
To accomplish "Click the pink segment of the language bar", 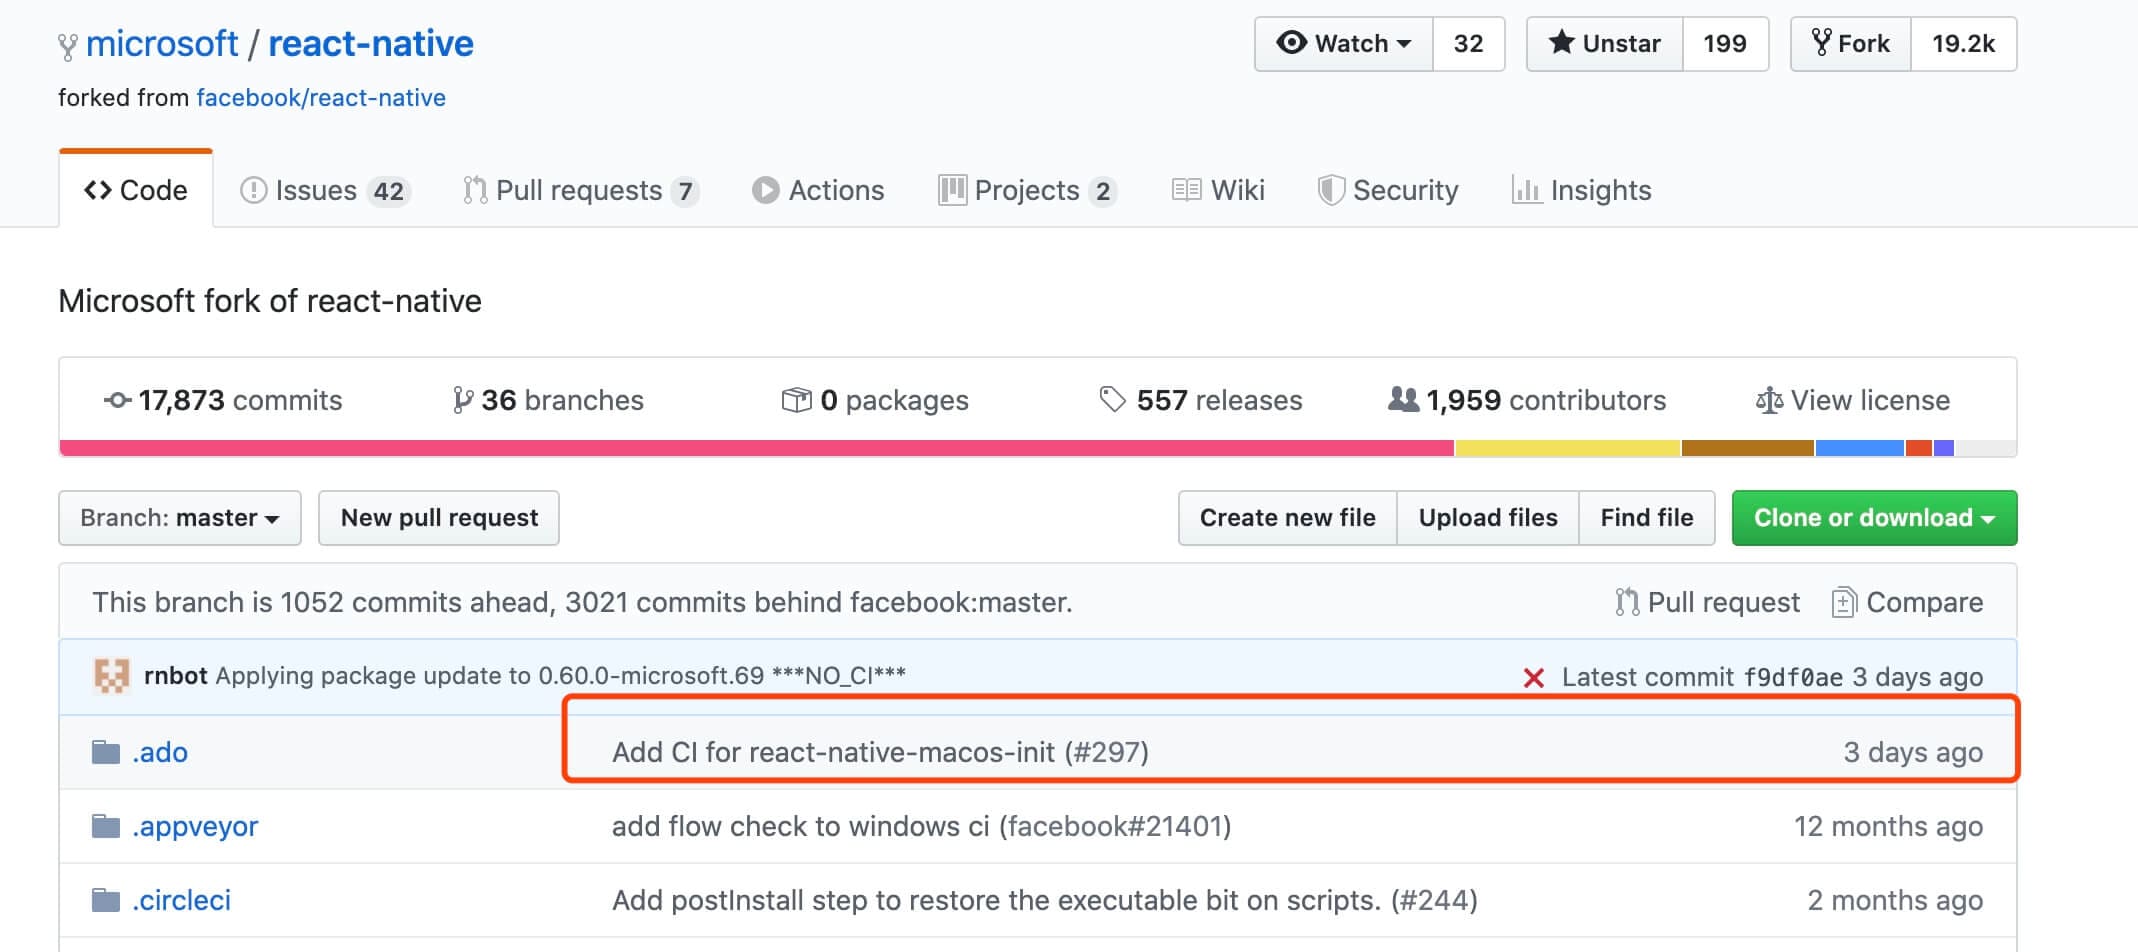I will click(756, 448).
